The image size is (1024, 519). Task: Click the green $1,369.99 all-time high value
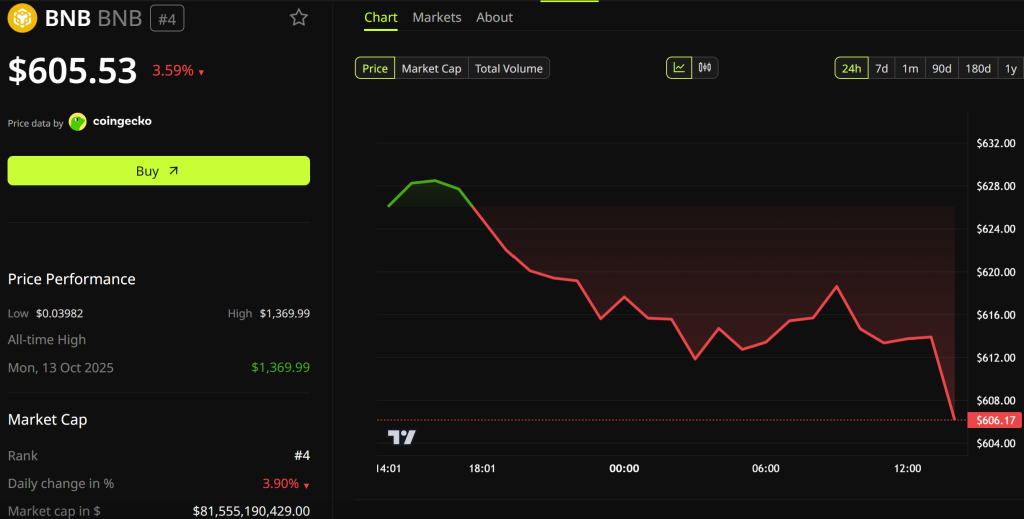tap(281, 368)
